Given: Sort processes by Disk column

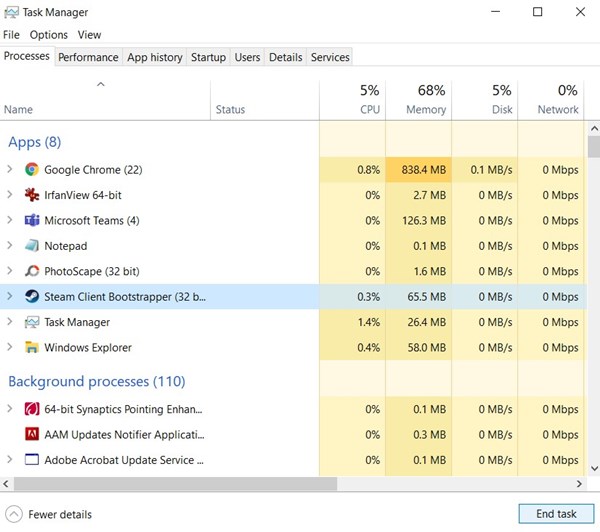Looking at the screenshot, I should click(x=485, y=100).
